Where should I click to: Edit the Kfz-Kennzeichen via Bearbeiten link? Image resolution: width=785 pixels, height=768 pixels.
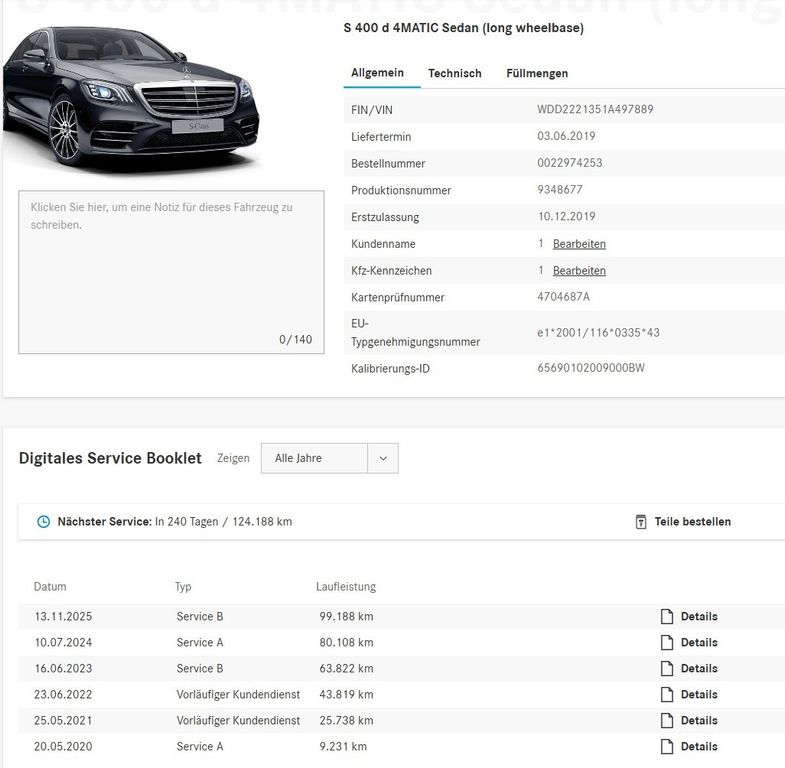point(579,271)
